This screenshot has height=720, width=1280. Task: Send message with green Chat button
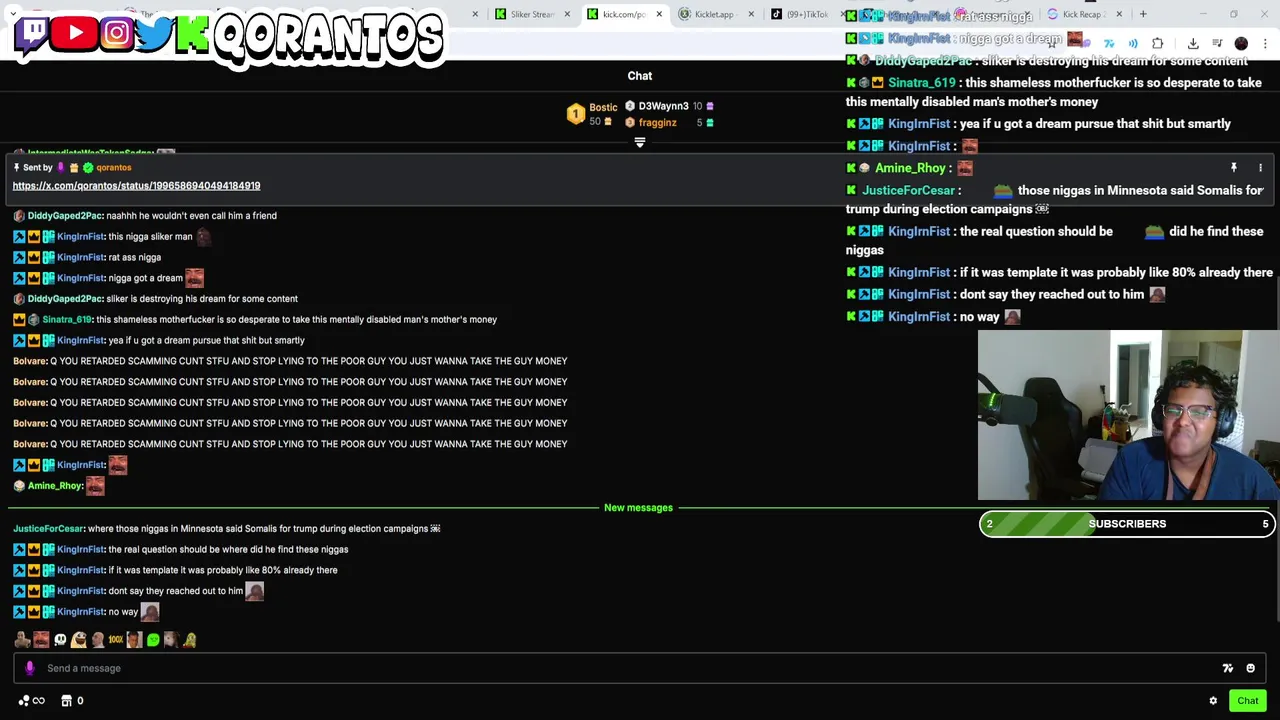click(1247, 701)
